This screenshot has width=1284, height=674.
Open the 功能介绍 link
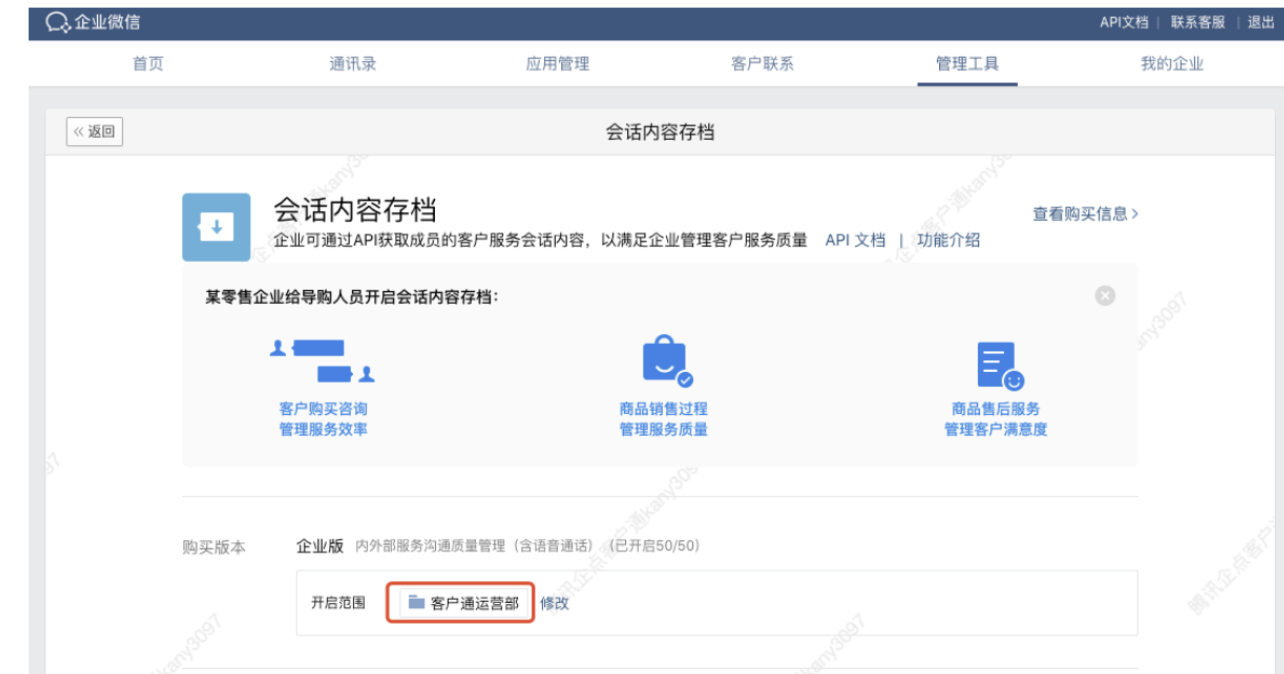click(948, 240)
